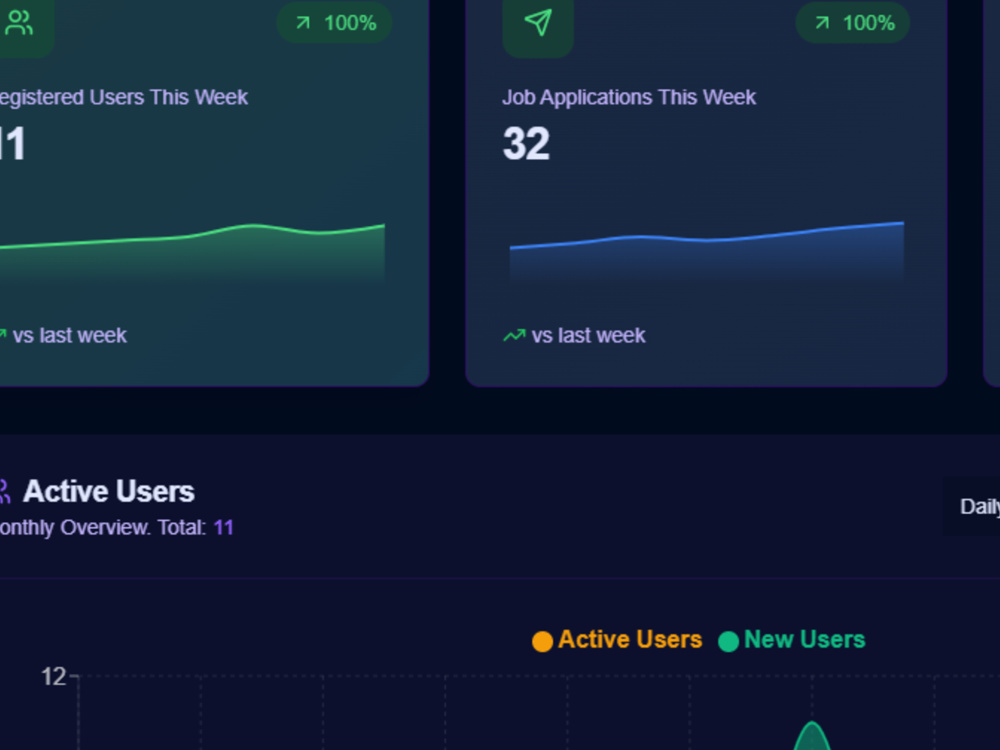The height and width of the screenshot is (750, 1000).
Task: Click the 100% badge on Registered Users card
Action: tap(334, 23)
